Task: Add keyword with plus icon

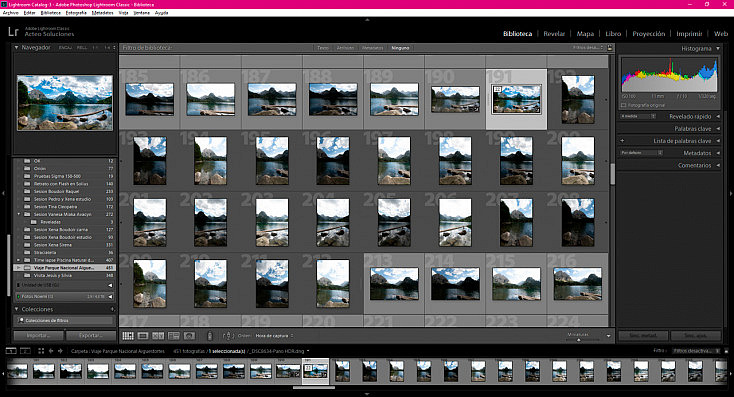Action: [x=622, y=140]
